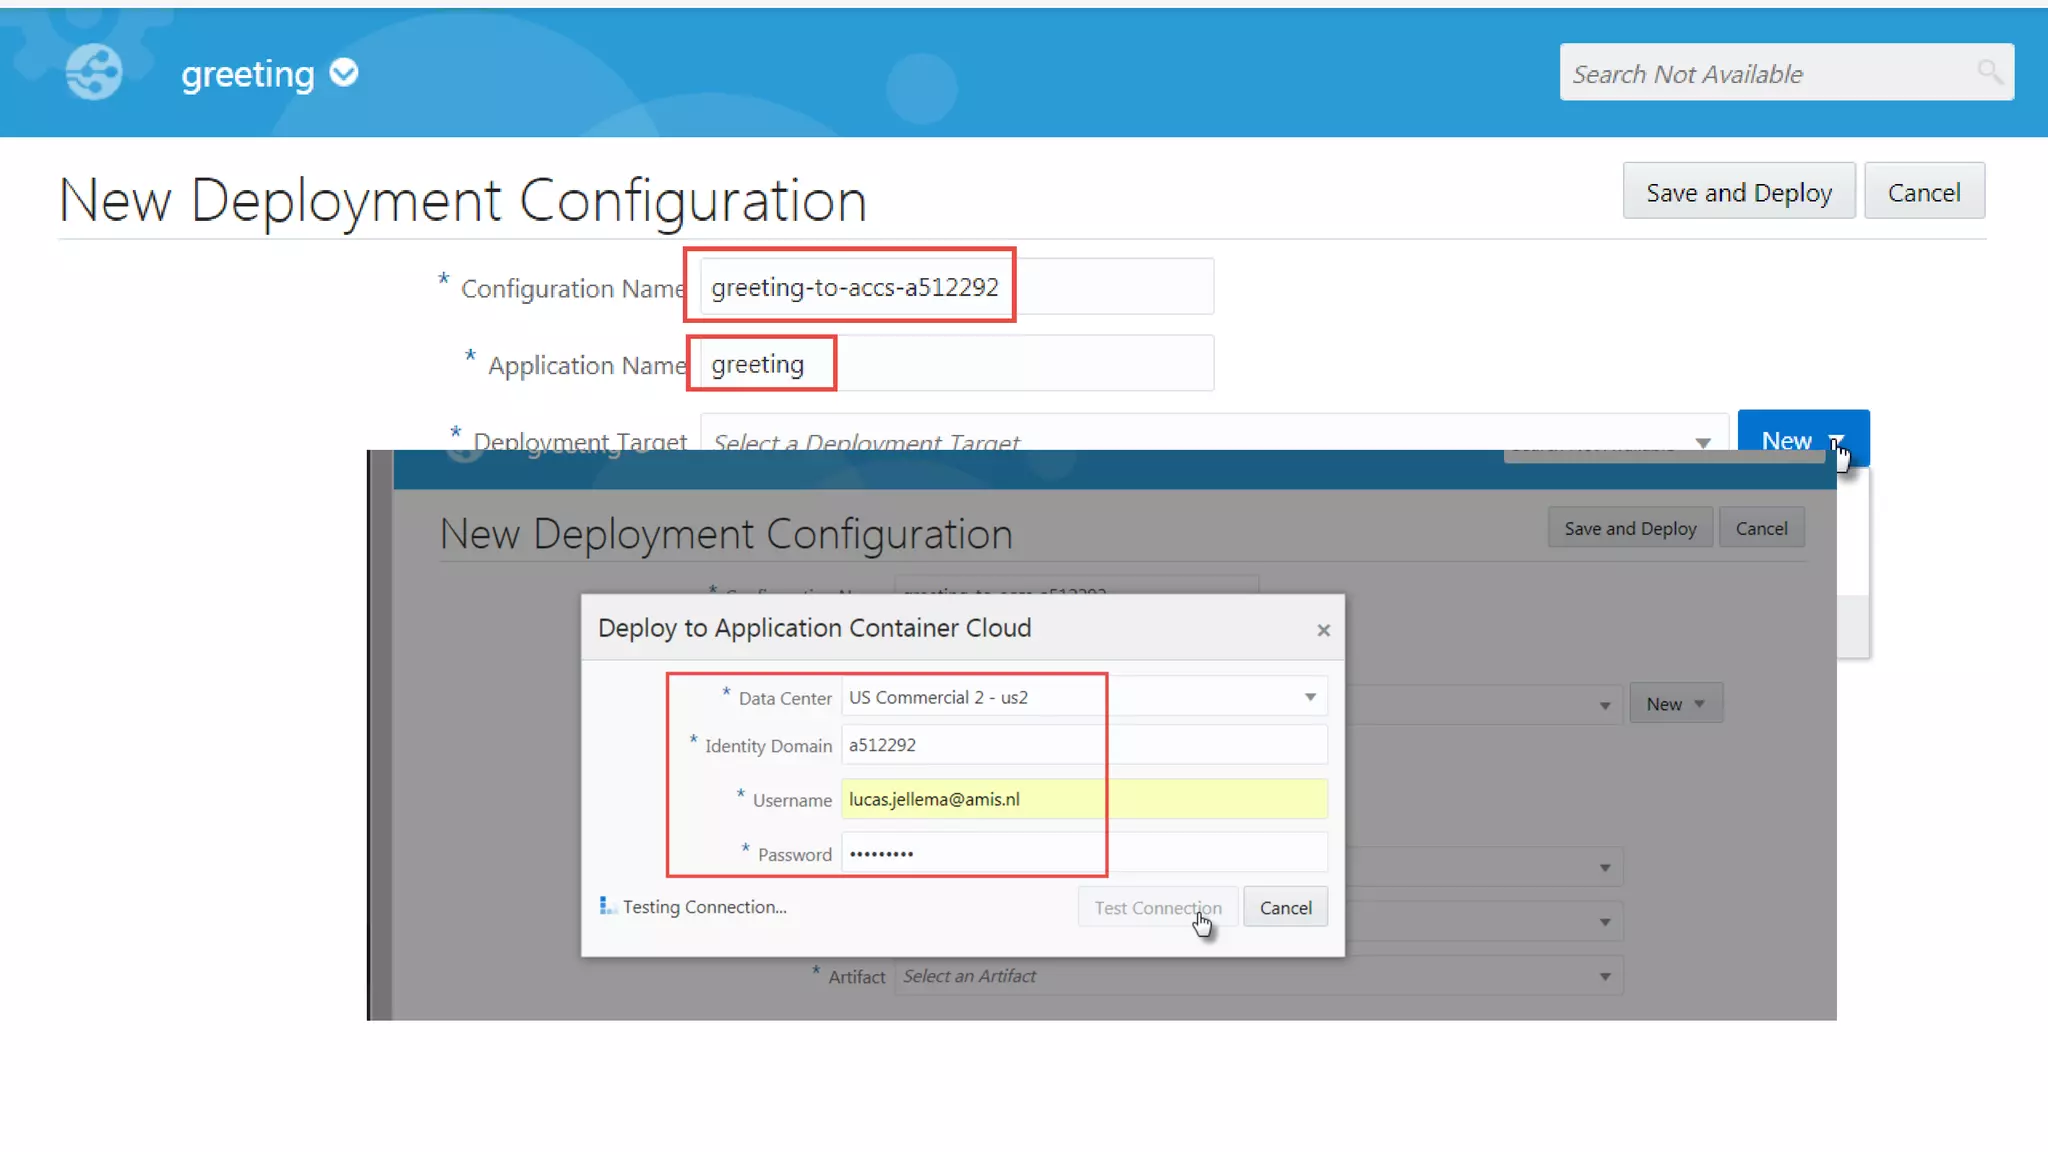Click the Identity Domain field
The image size is (2048, 1152).
pos(1083,745)
